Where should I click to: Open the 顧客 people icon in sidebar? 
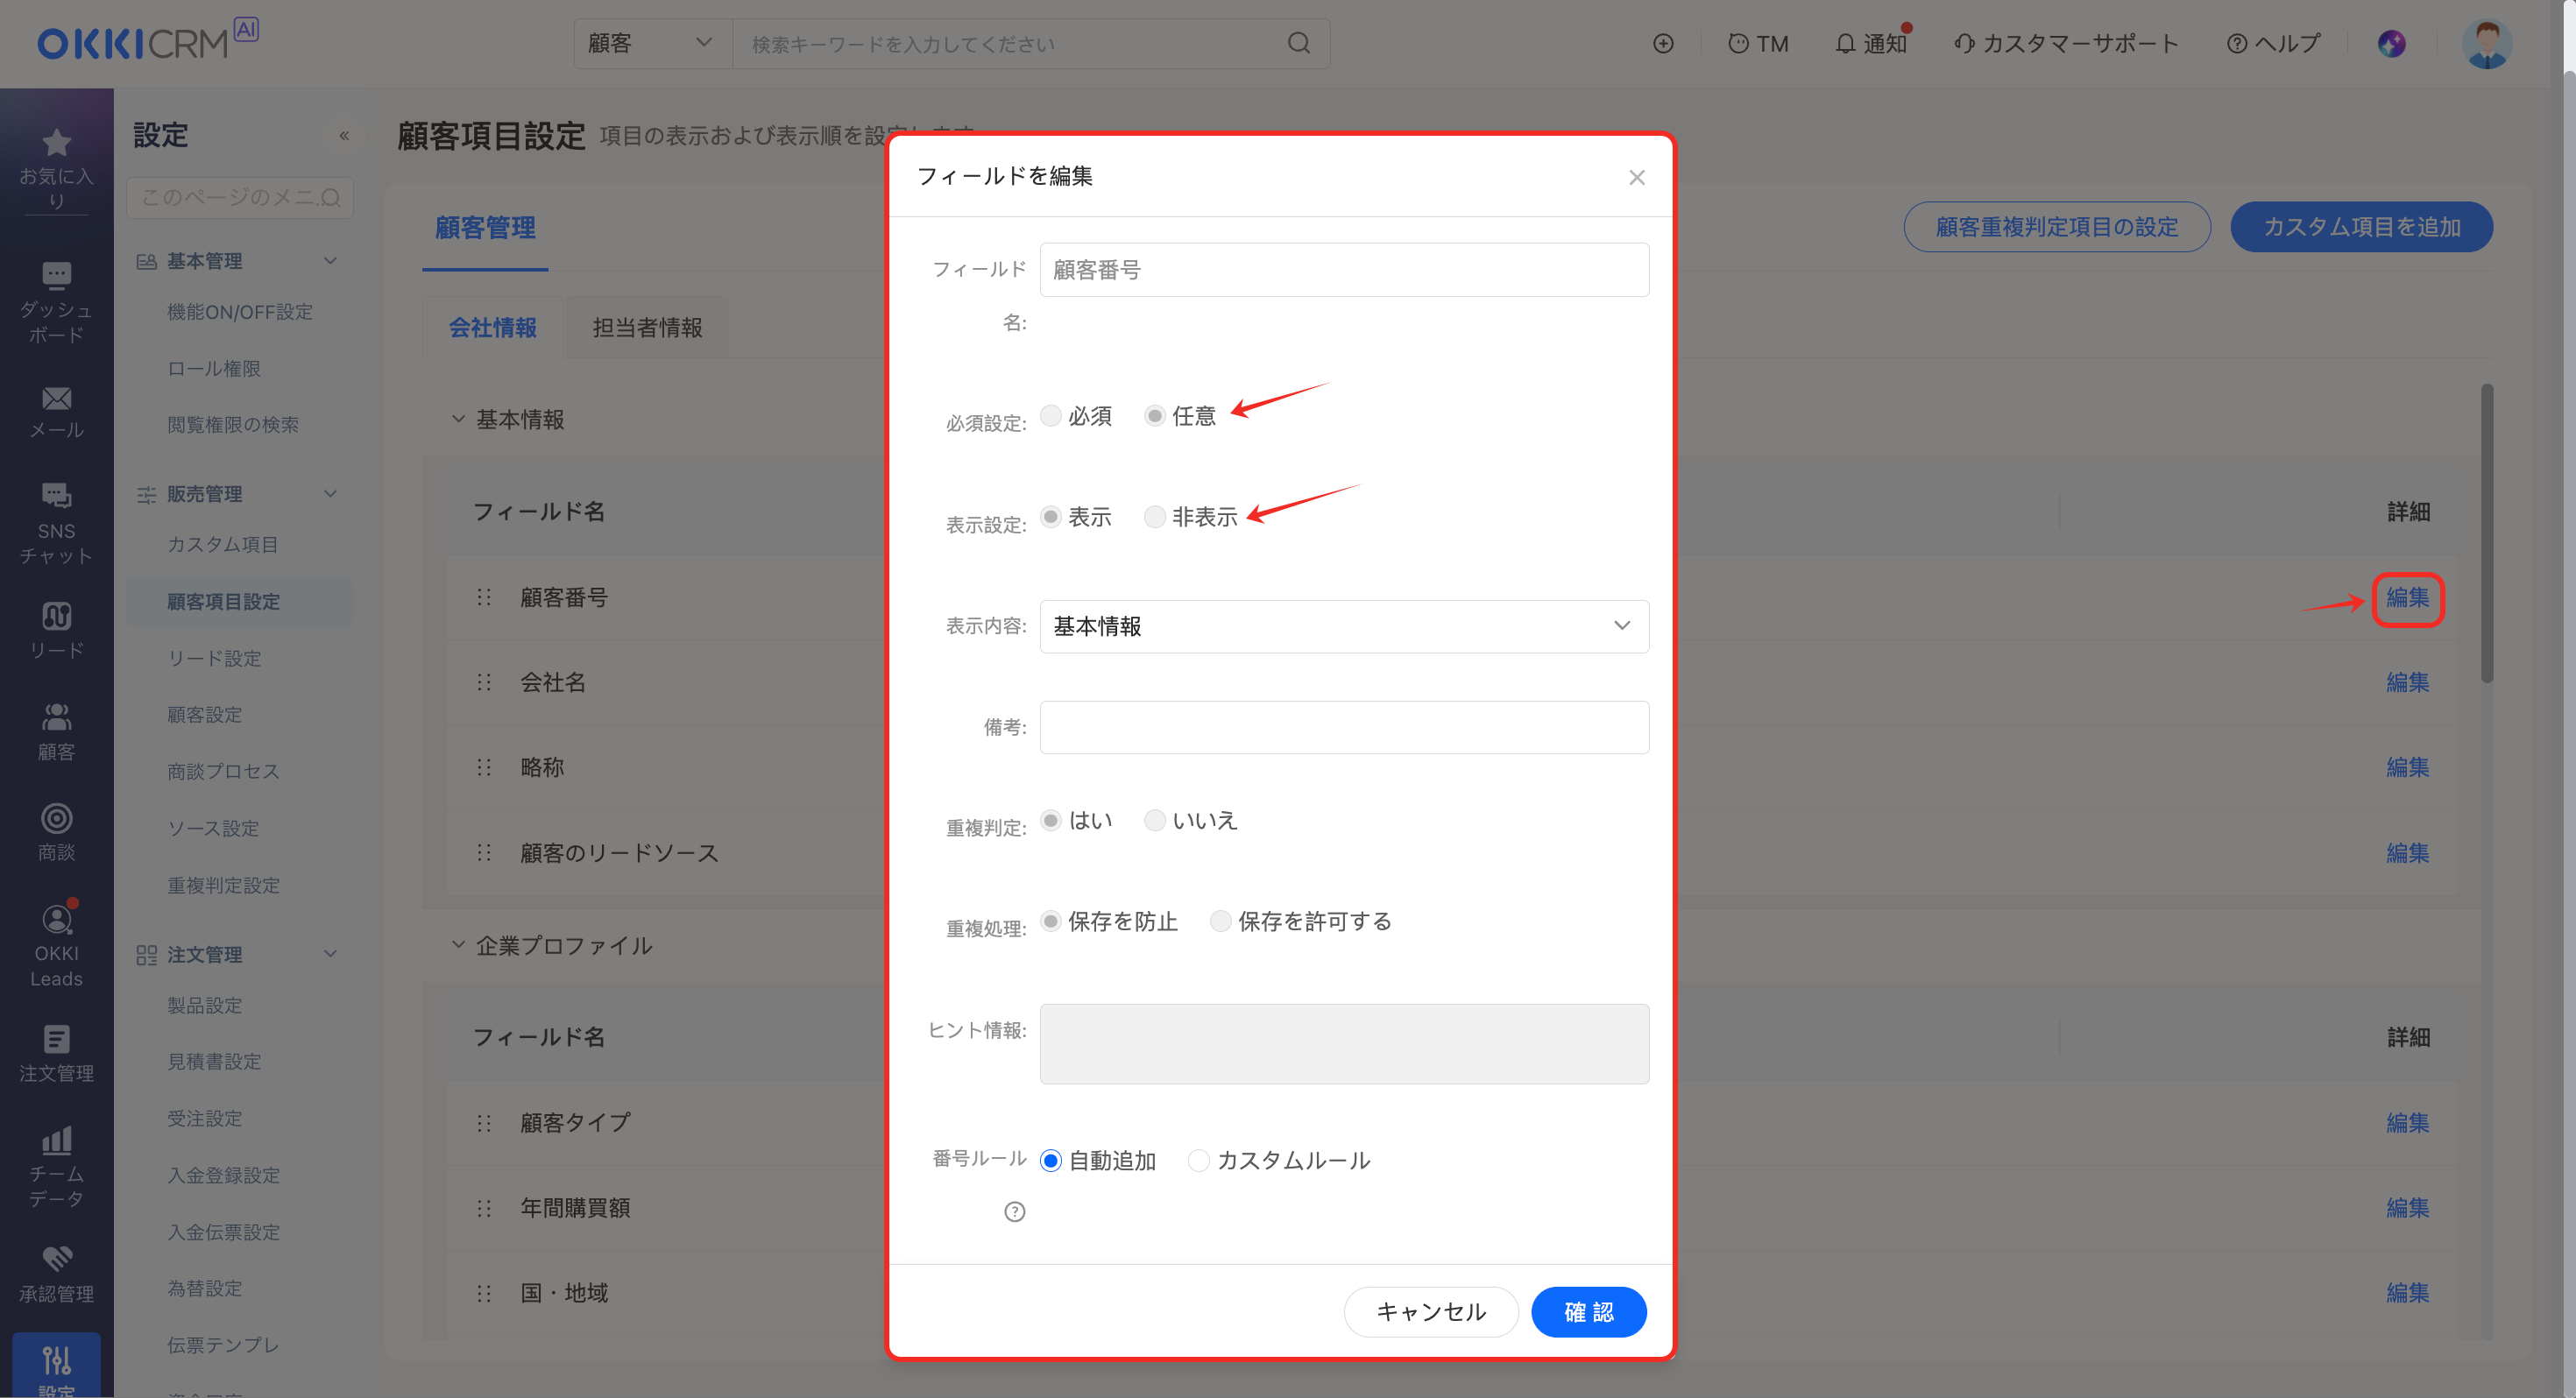pos(56,717)
